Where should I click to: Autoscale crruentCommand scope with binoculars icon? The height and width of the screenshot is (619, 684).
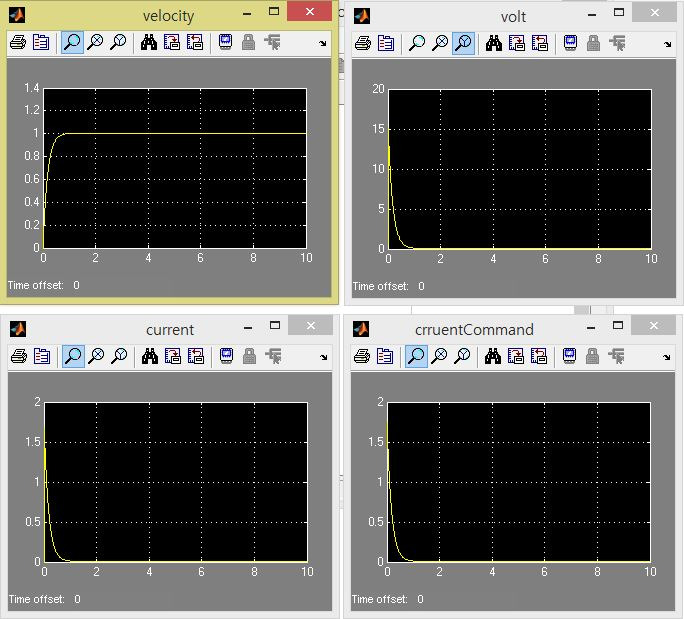[493, 356]
